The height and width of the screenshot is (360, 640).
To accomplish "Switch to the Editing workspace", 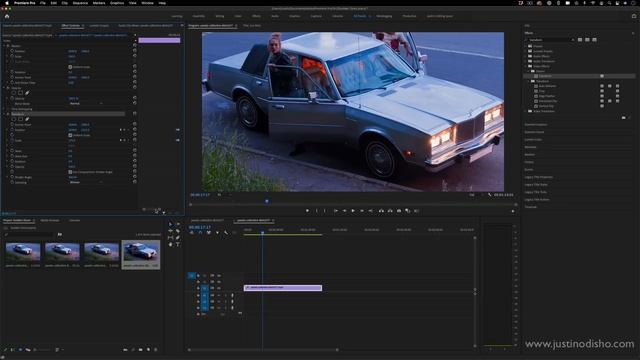I will pyautogui.click(x=220, y=16).
